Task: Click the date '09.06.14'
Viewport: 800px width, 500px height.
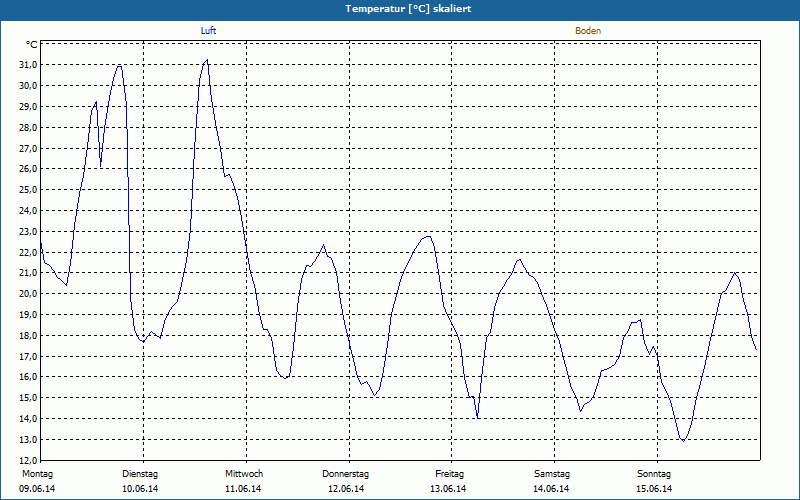Action: [37, 489]
